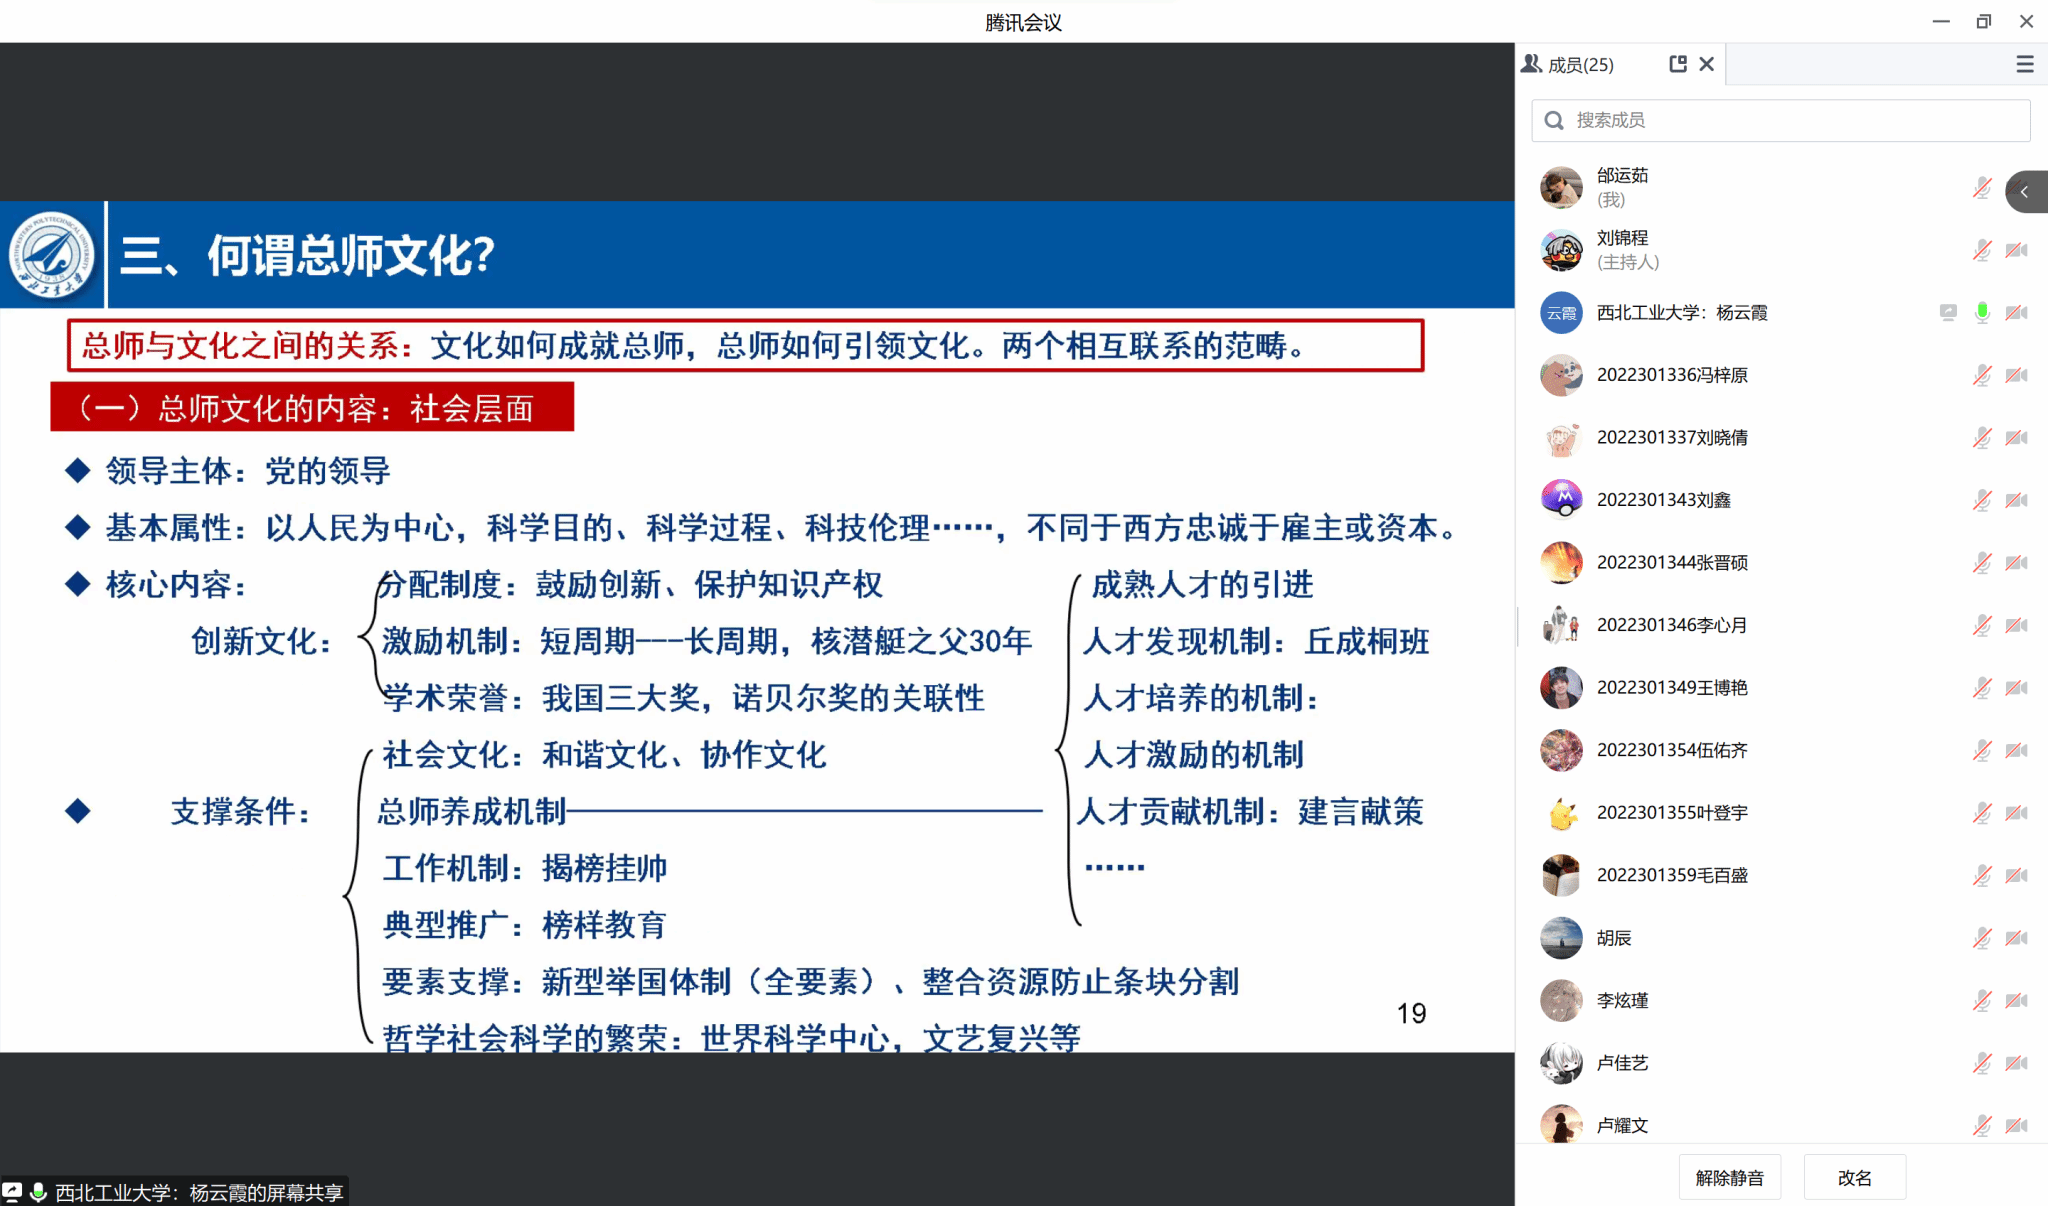The width and height of the screenshot is (2048, 1206).
Task: Click 刘锦程's disabled camera icon
Action: coord(2016,250)
